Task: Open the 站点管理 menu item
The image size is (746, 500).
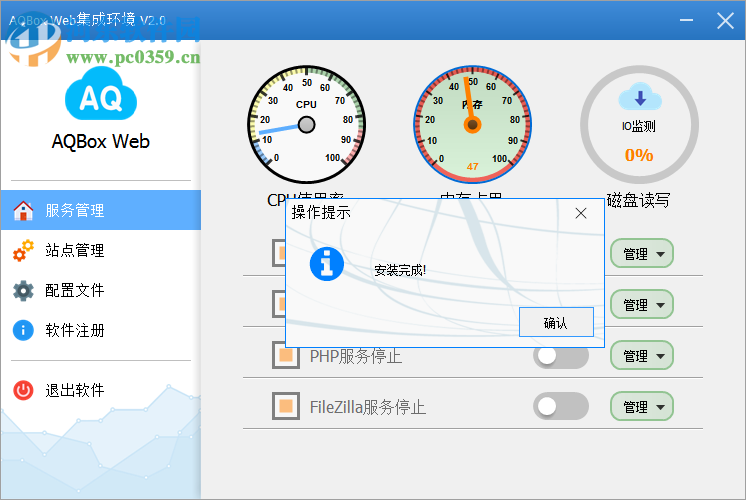Action: [101, 250]
